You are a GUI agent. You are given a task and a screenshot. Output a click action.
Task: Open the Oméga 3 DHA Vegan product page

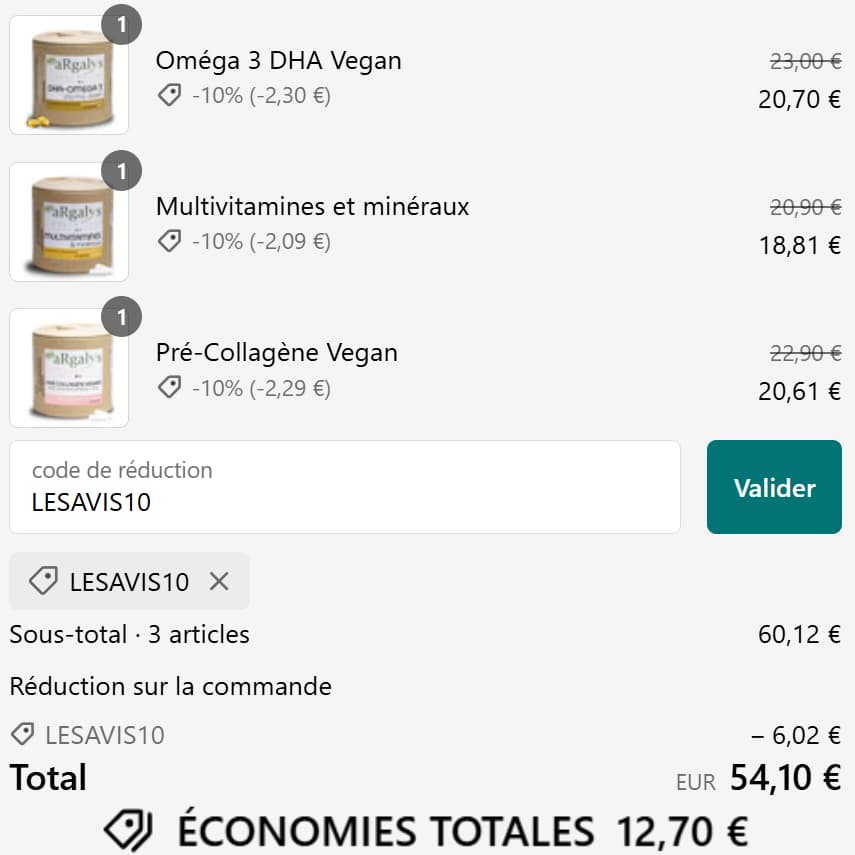click(x=278, y=60)
